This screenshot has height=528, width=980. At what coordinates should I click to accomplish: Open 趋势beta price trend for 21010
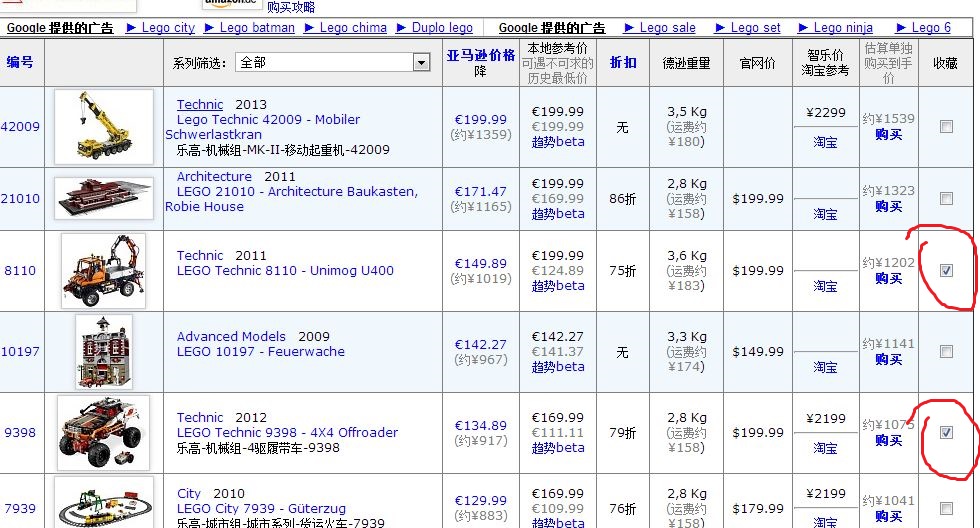click(558, 214)
